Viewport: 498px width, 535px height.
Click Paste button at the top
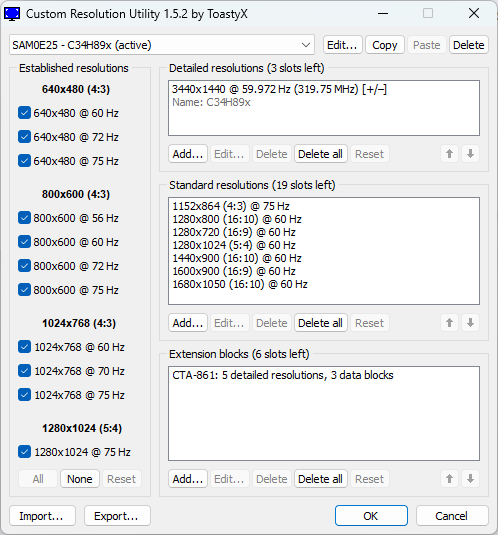tap(426, 45)
